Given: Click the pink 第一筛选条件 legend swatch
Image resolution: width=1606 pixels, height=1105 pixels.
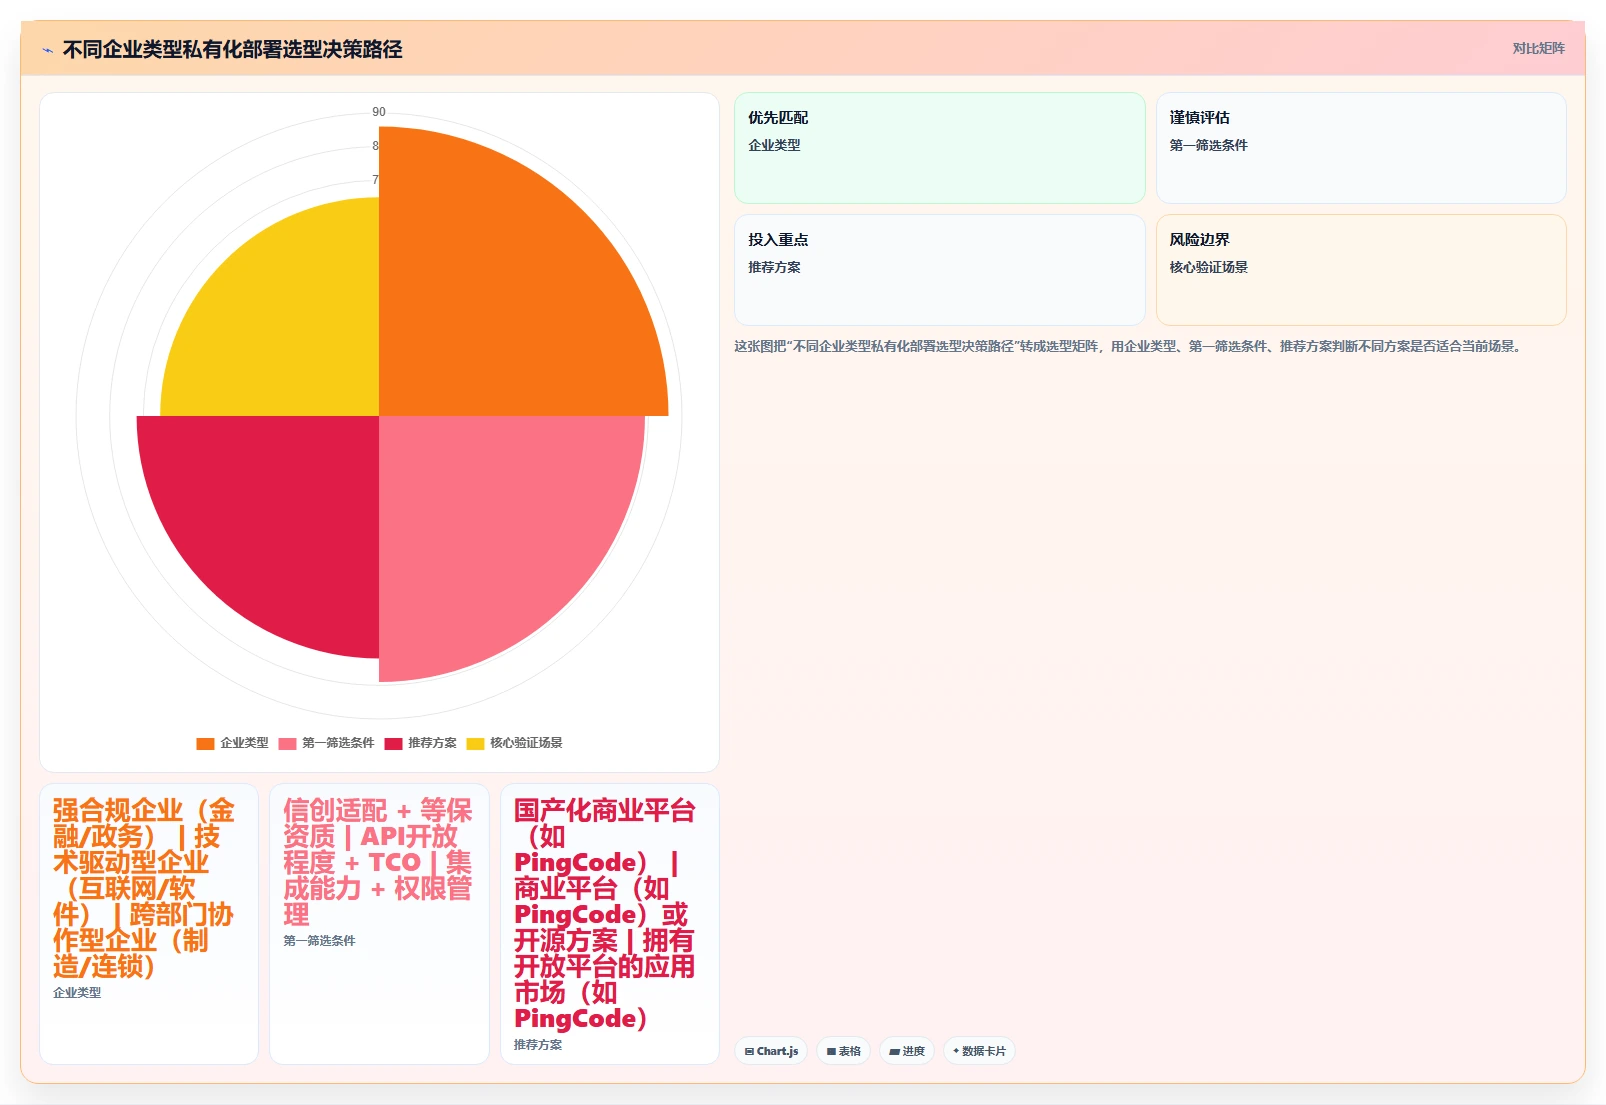Looking at the screenshot, I should (x=287, y=743).
